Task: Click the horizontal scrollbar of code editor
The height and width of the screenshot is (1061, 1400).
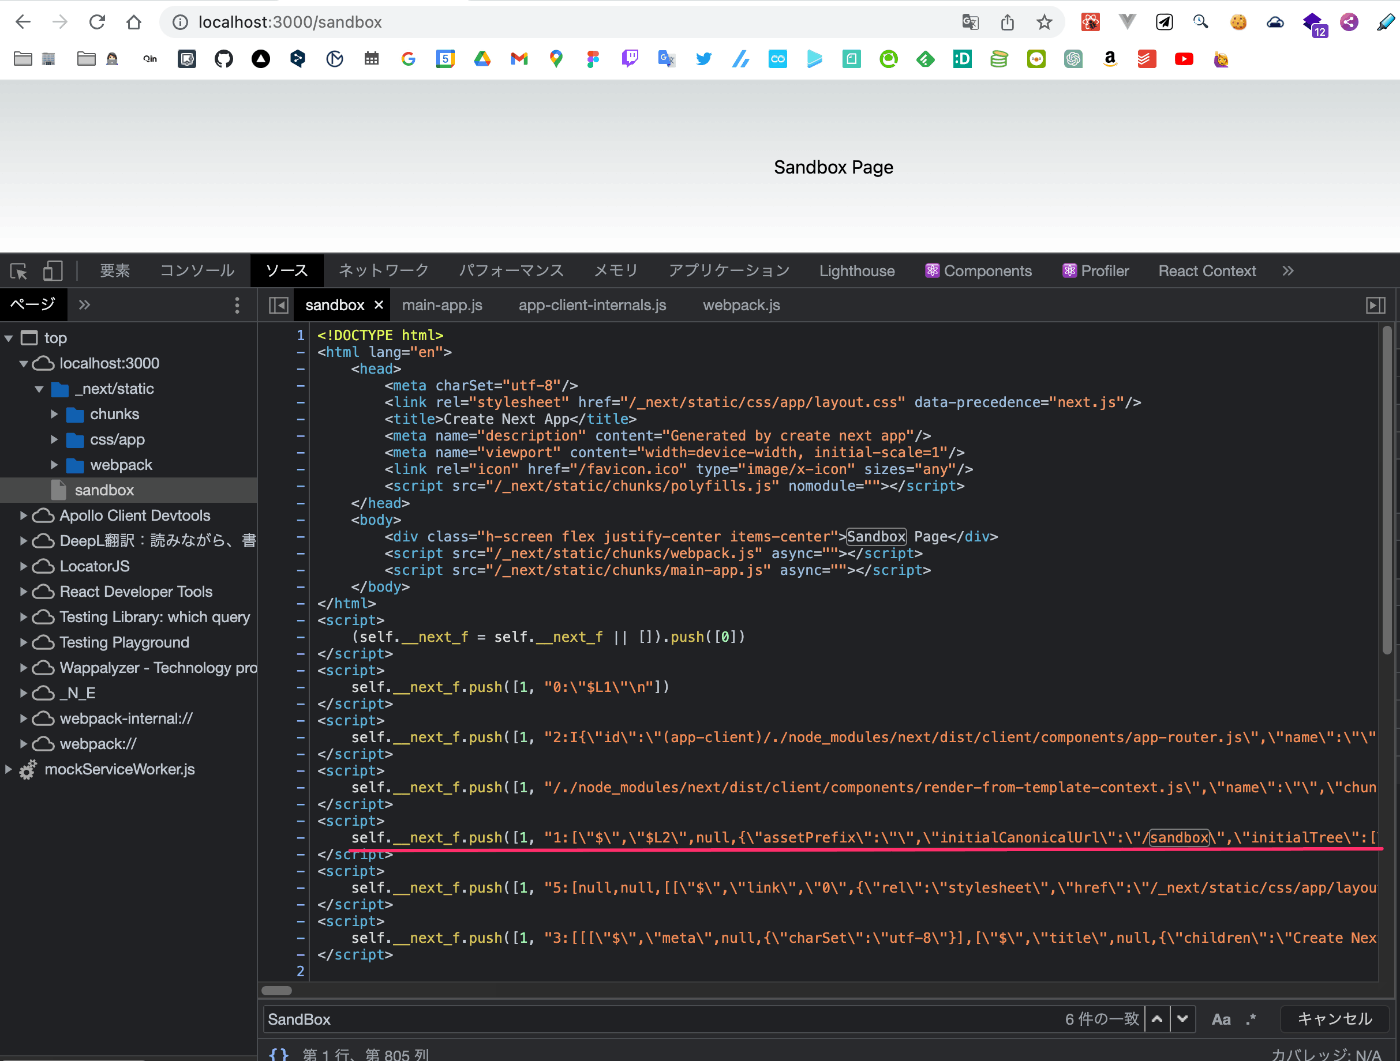Action: click(277, 991)
